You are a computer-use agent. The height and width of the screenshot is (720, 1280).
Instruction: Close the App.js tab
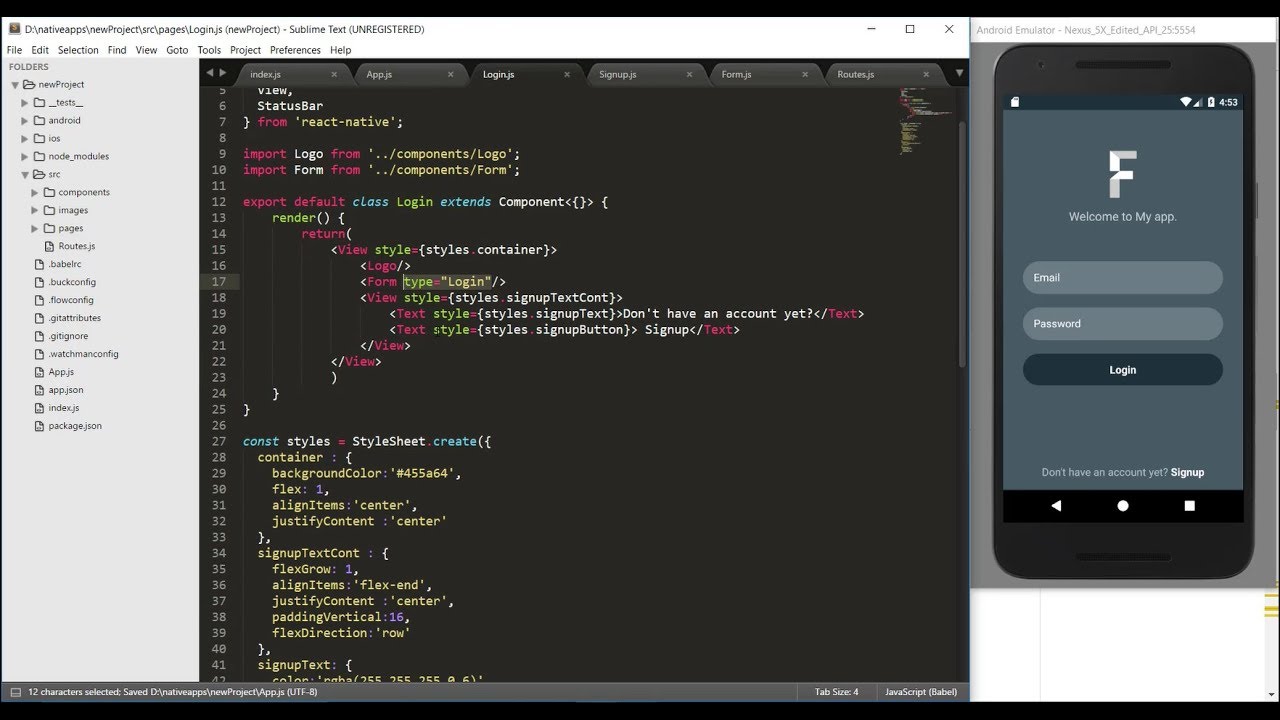[x=451, y=74]
